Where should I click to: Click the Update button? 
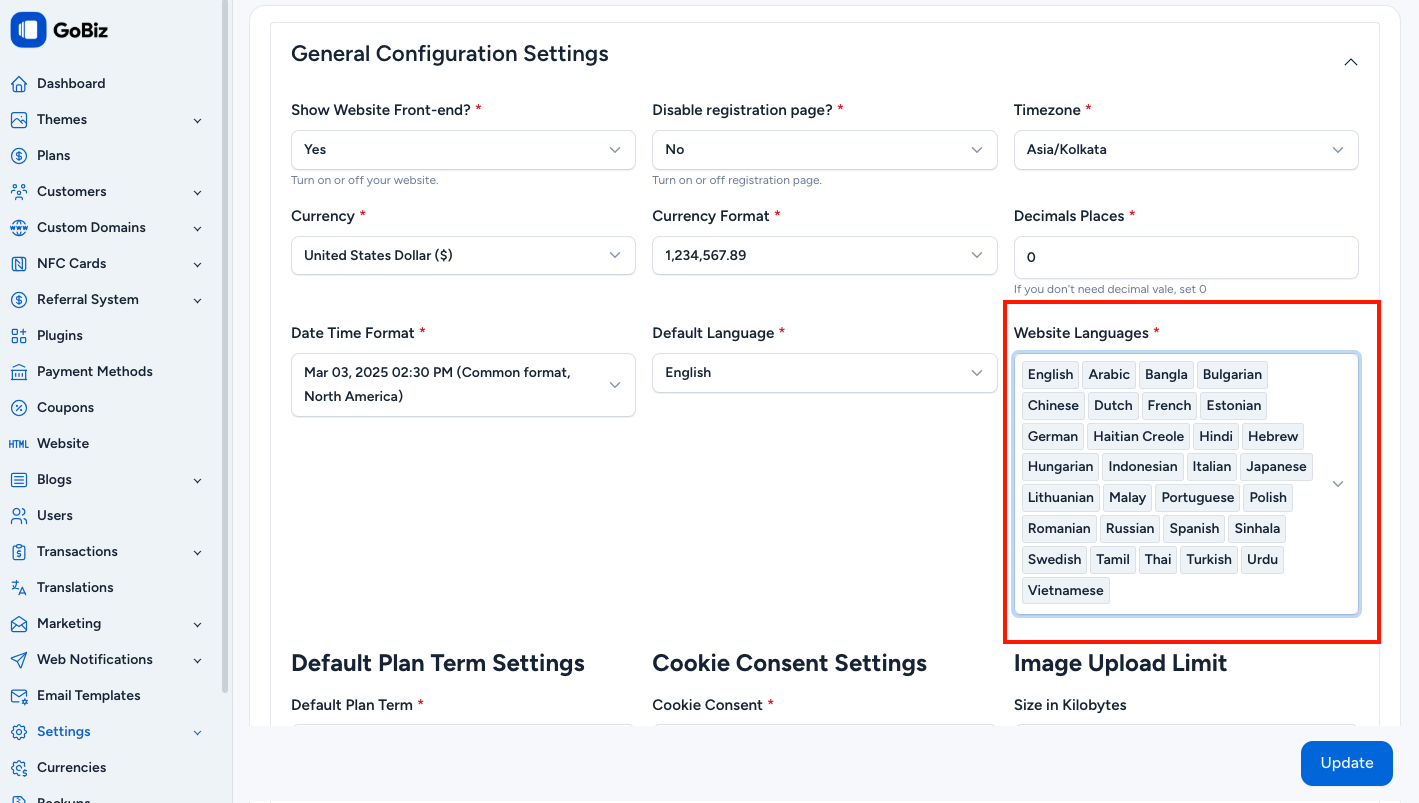point(1346,763)
